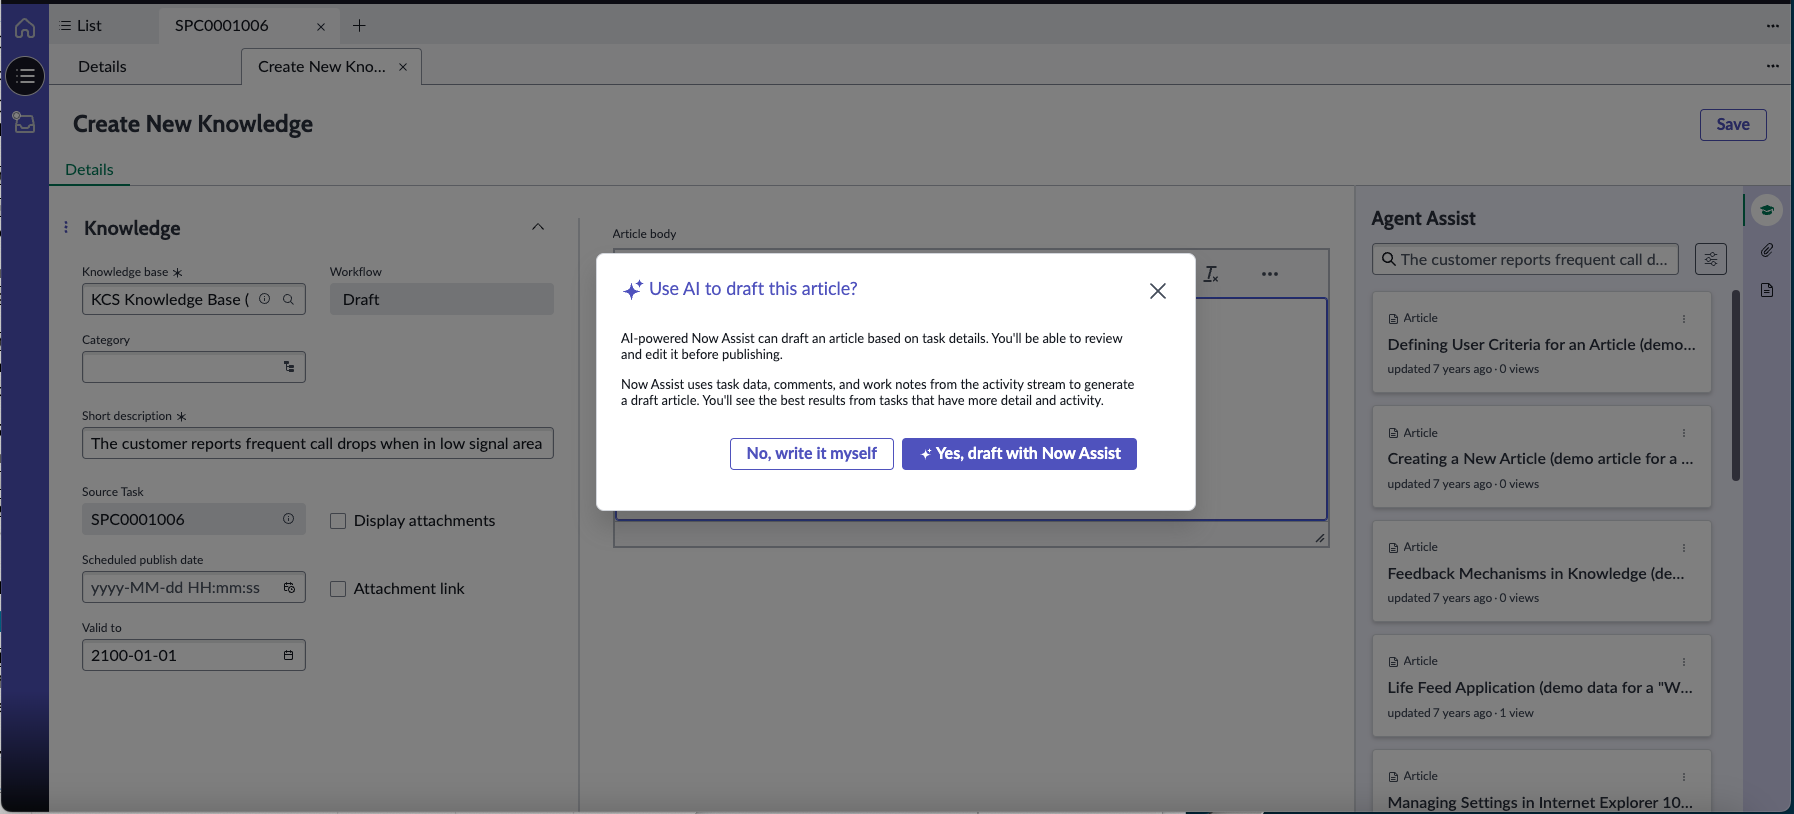The image size is (1794, 814).
Task: Preview Source Task info icon
Action: pyautogui.click(x=288, y=519)
